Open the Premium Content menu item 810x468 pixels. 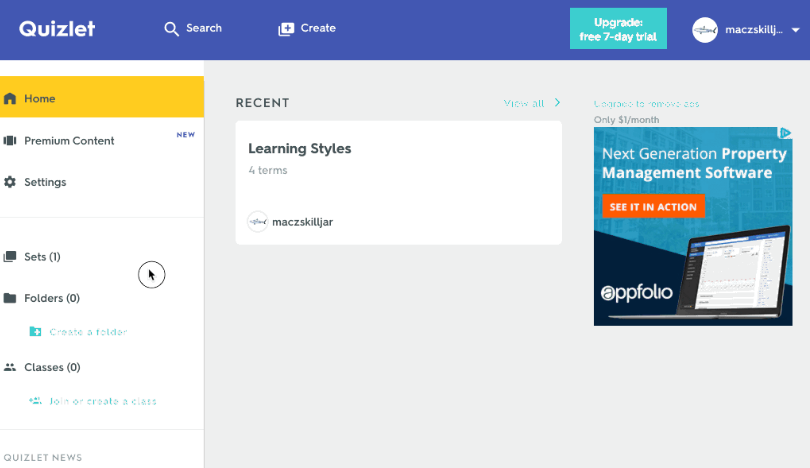[70, 141]
